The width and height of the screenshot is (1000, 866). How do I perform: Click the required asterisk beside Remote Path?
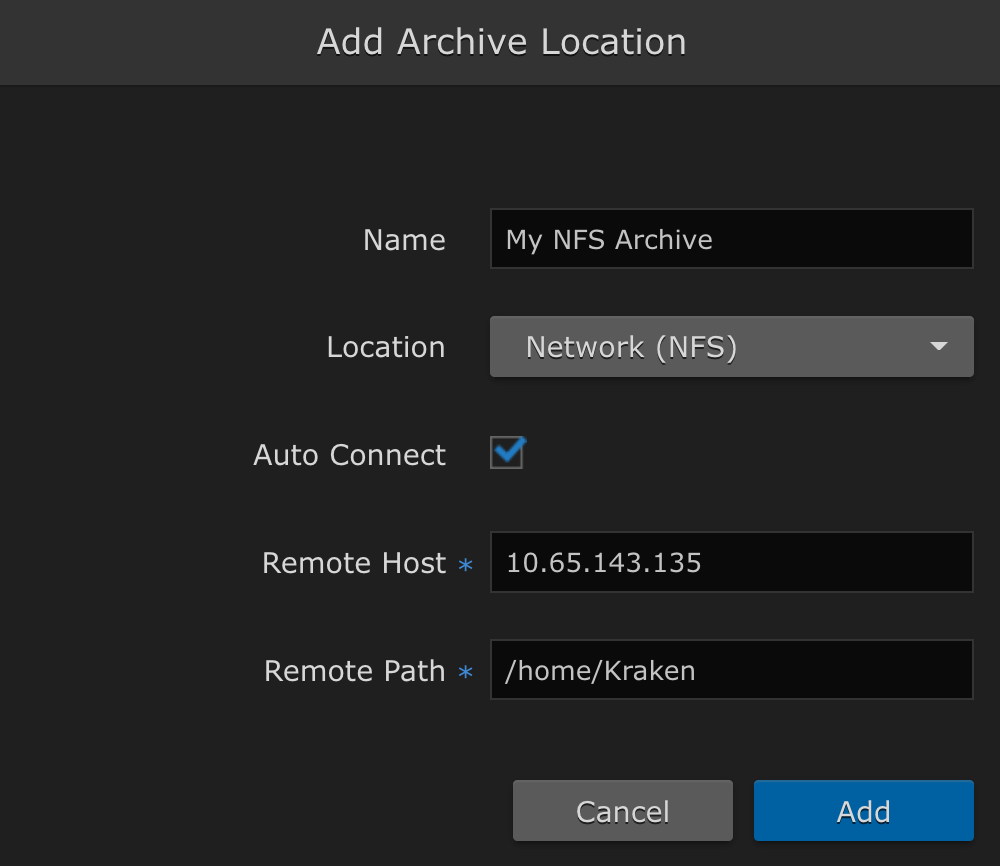[465, 673]
